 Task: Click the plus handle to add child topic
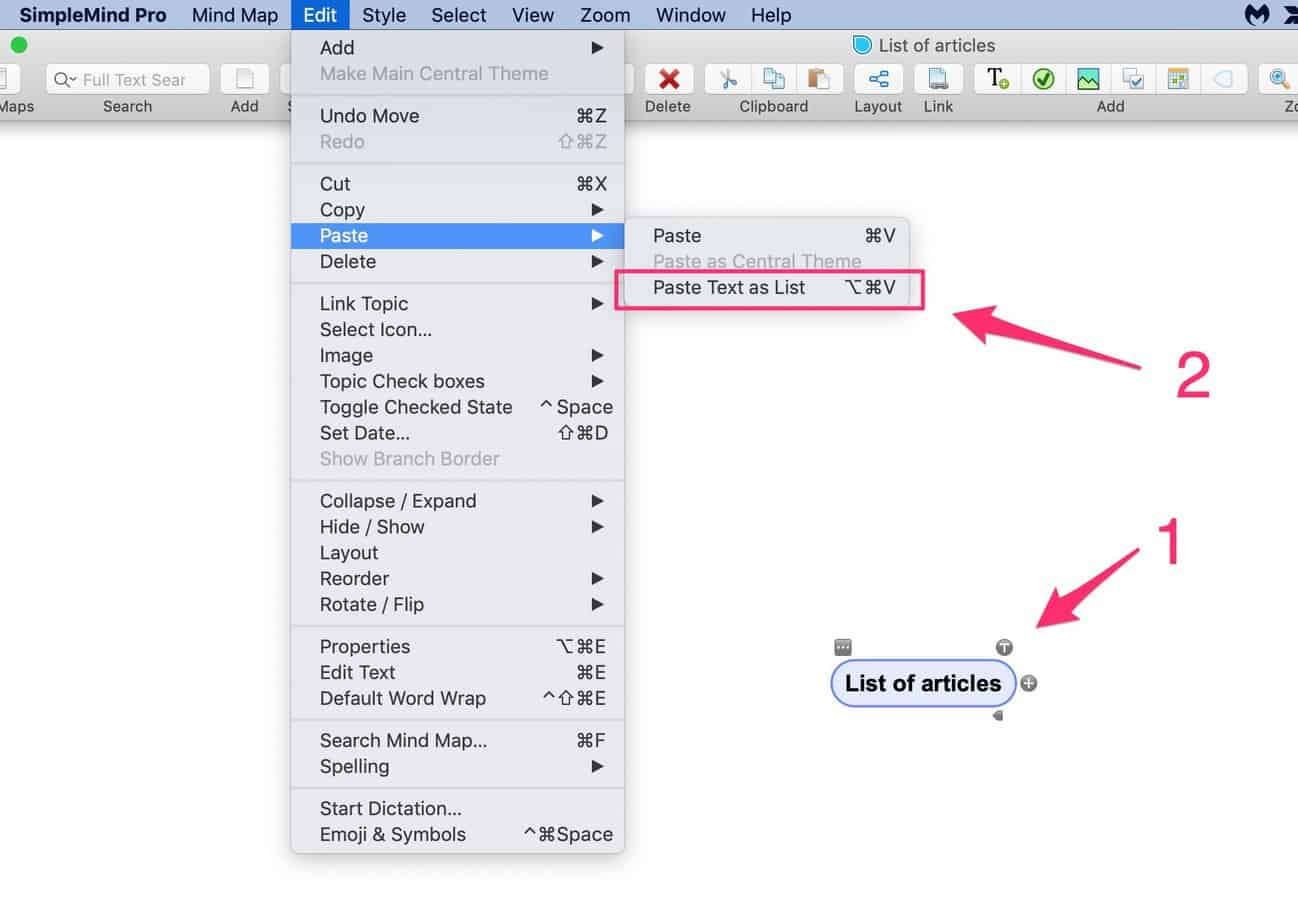pos(1029,684)
